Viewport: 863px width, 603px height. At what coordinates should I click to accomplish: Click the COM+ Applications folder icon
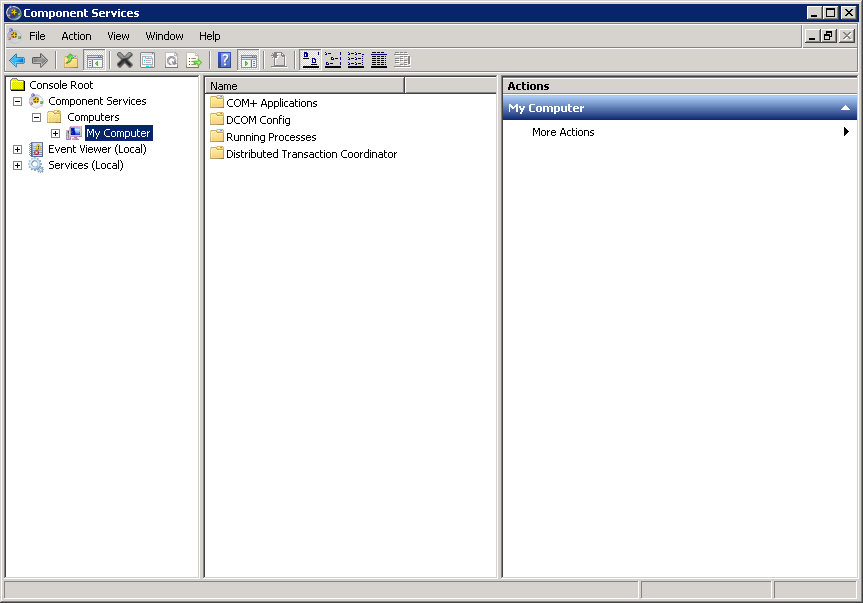click(217, 102)
